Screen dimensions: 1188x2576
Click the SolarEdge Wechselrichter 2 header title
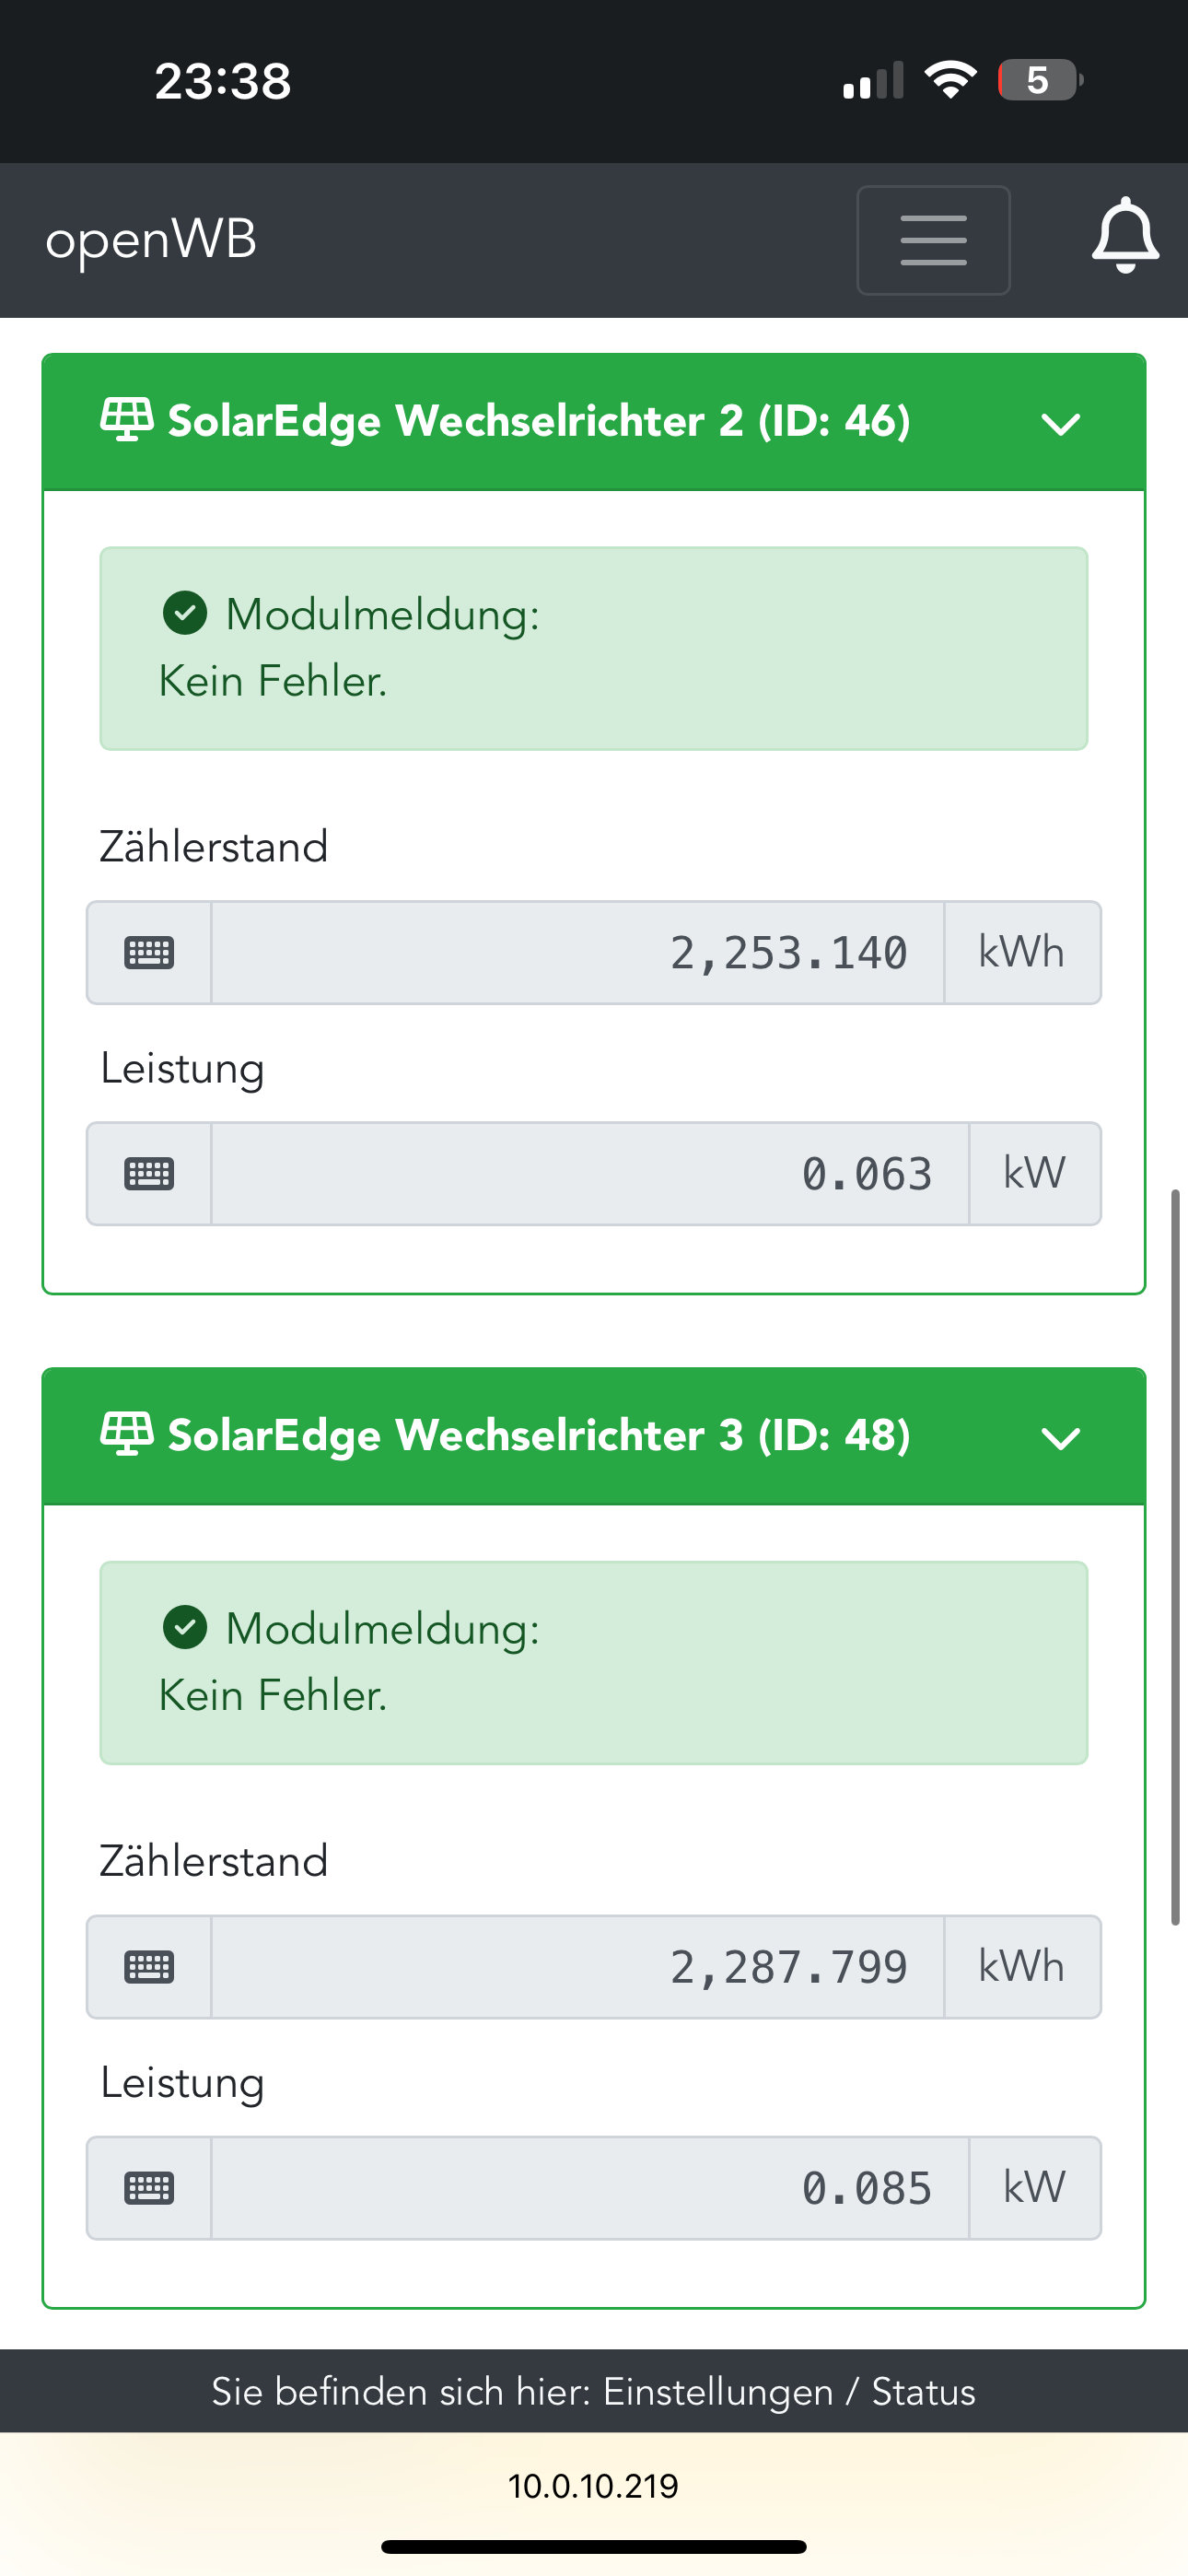(x=539, y=421)
